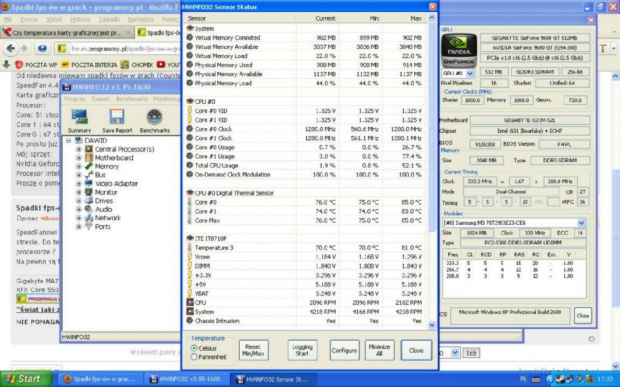This screenshot has width=620, height=387.
Task: Expand the Bus tree node
Action: pos(78,175)
